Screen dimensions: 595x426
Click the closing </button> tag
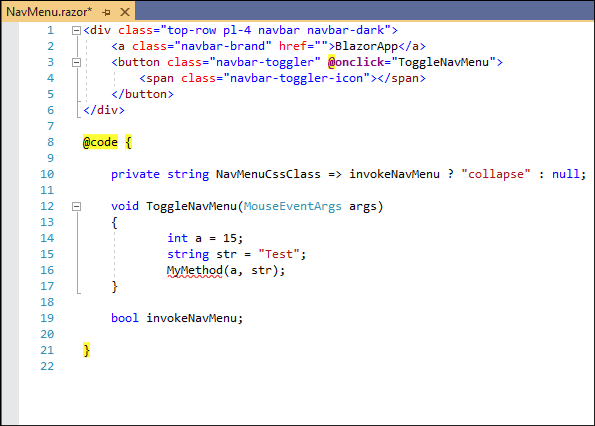[142, 94]
